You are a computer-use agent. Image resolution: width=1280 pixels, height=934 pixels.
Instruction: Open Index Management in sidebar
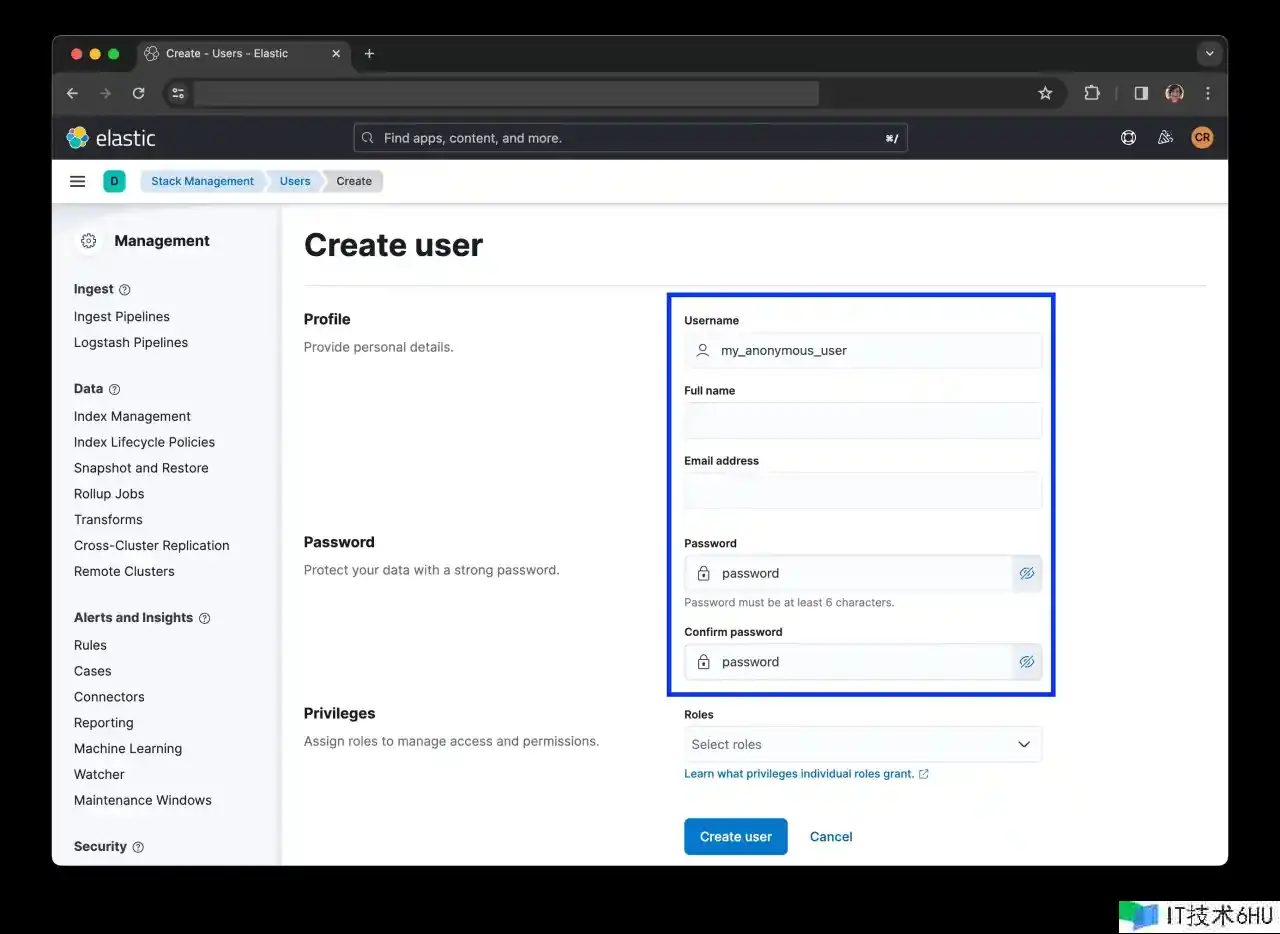pyautogui.click(x=132, y=416)
